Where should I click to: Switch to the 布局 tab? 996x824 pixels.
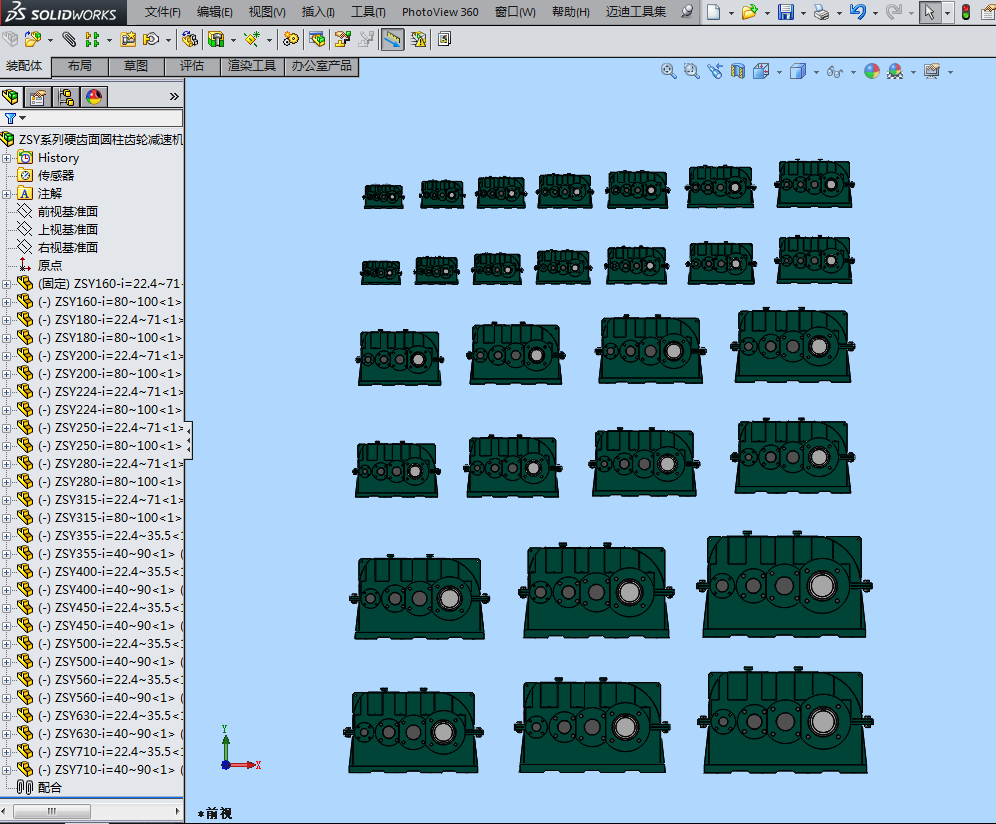(79, 66)
